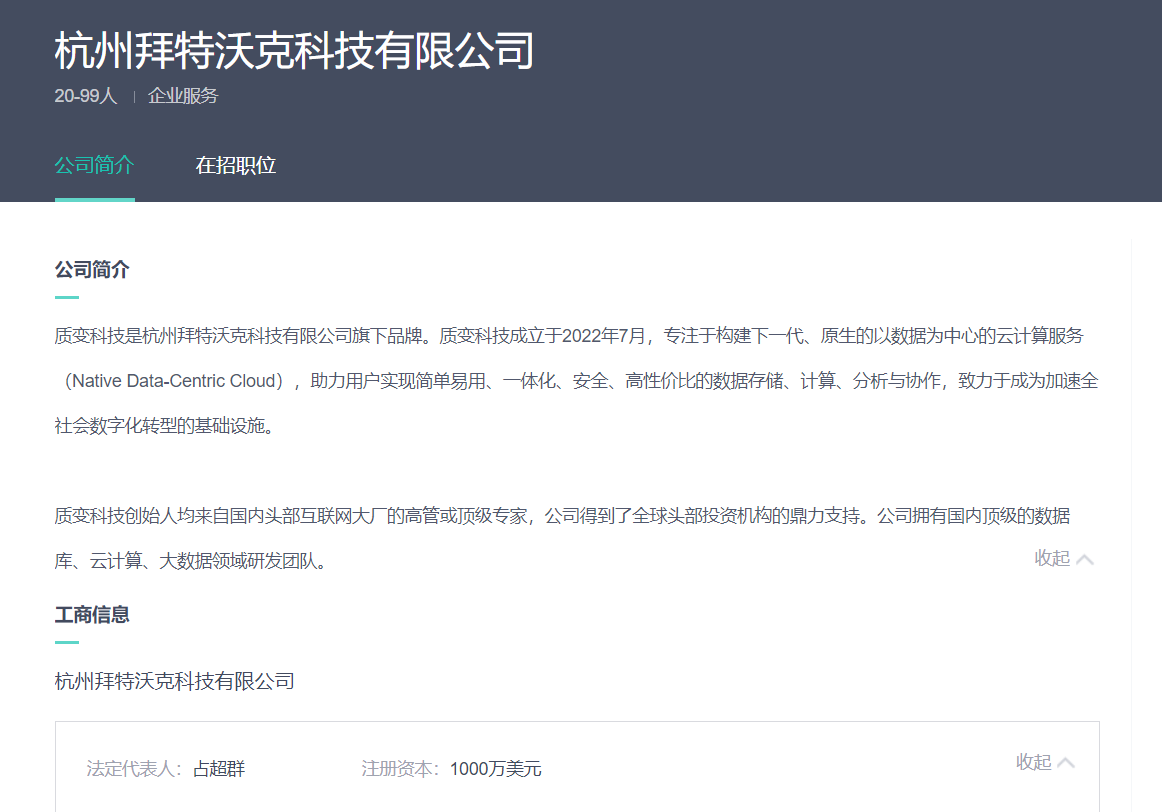Click company name under 工商信息 heading
1162x812 pixels.
click(x=175, y=682)
